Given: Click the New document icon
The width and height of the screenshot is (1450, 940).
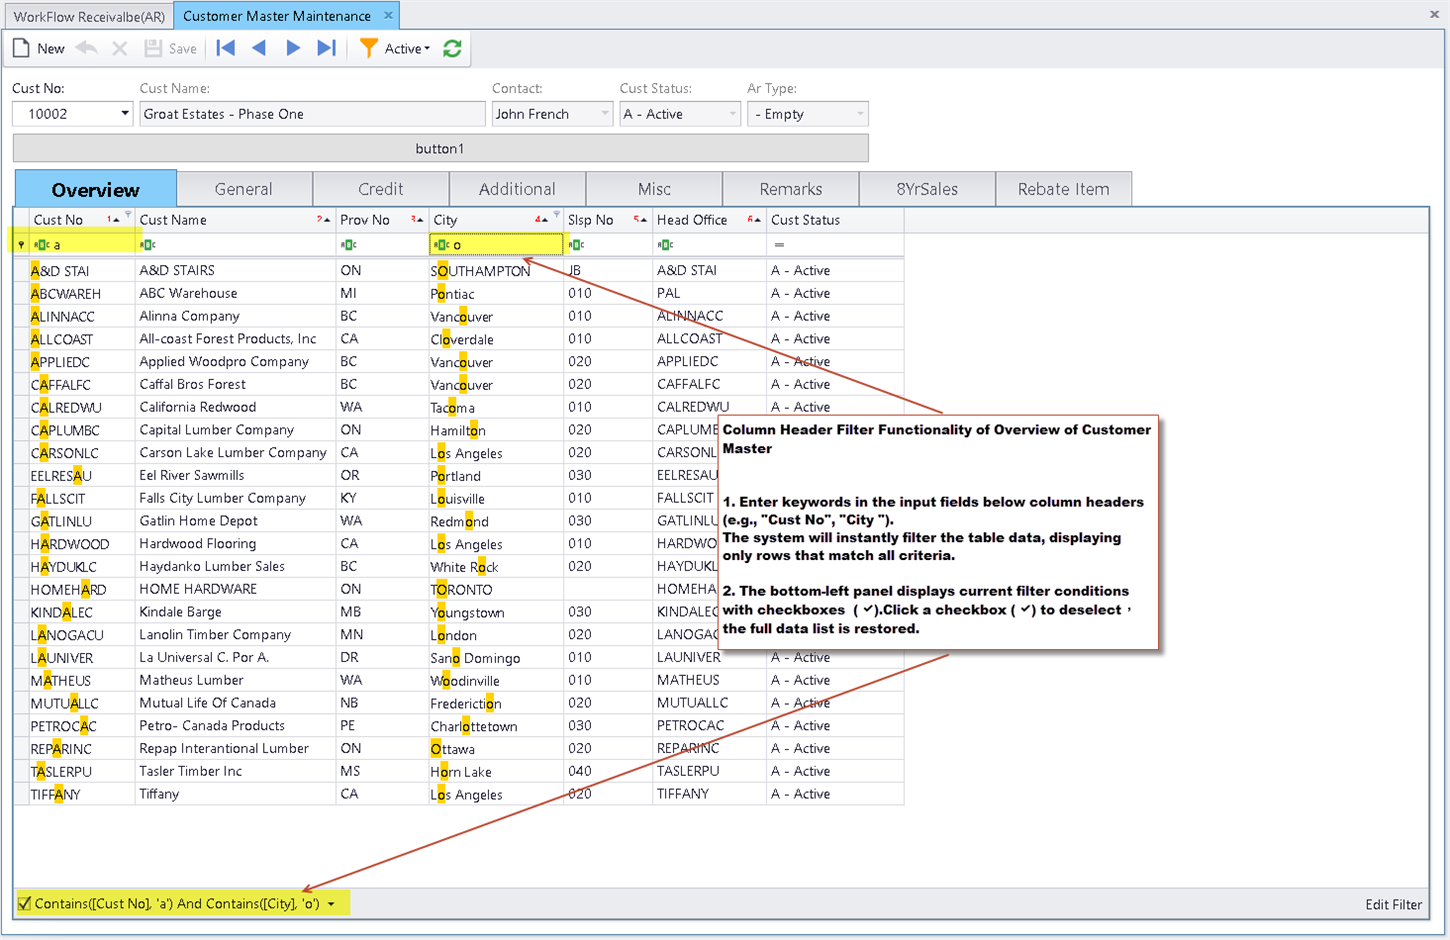Looking at the screenshot, I should [22, 48].
